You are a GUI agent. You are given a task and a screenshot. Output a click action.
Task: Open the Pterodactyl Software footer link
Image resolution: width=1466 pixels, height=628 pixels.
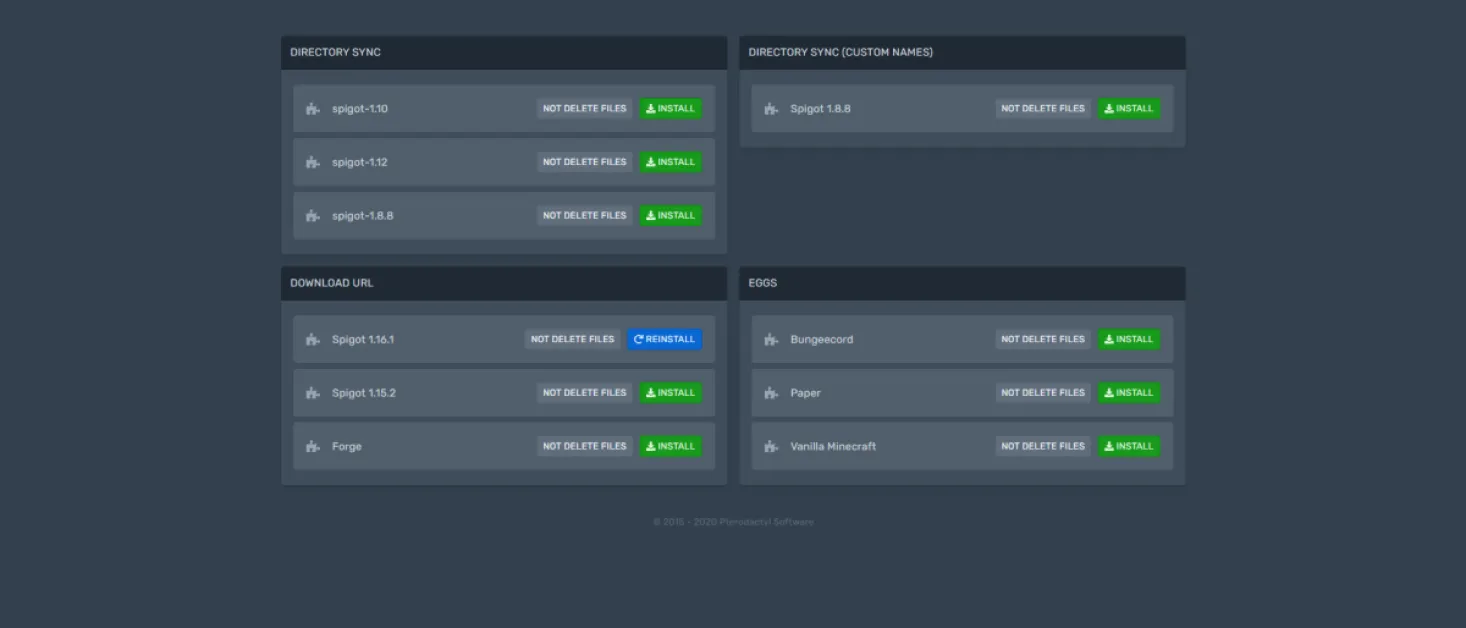click(x=767, y=522)
